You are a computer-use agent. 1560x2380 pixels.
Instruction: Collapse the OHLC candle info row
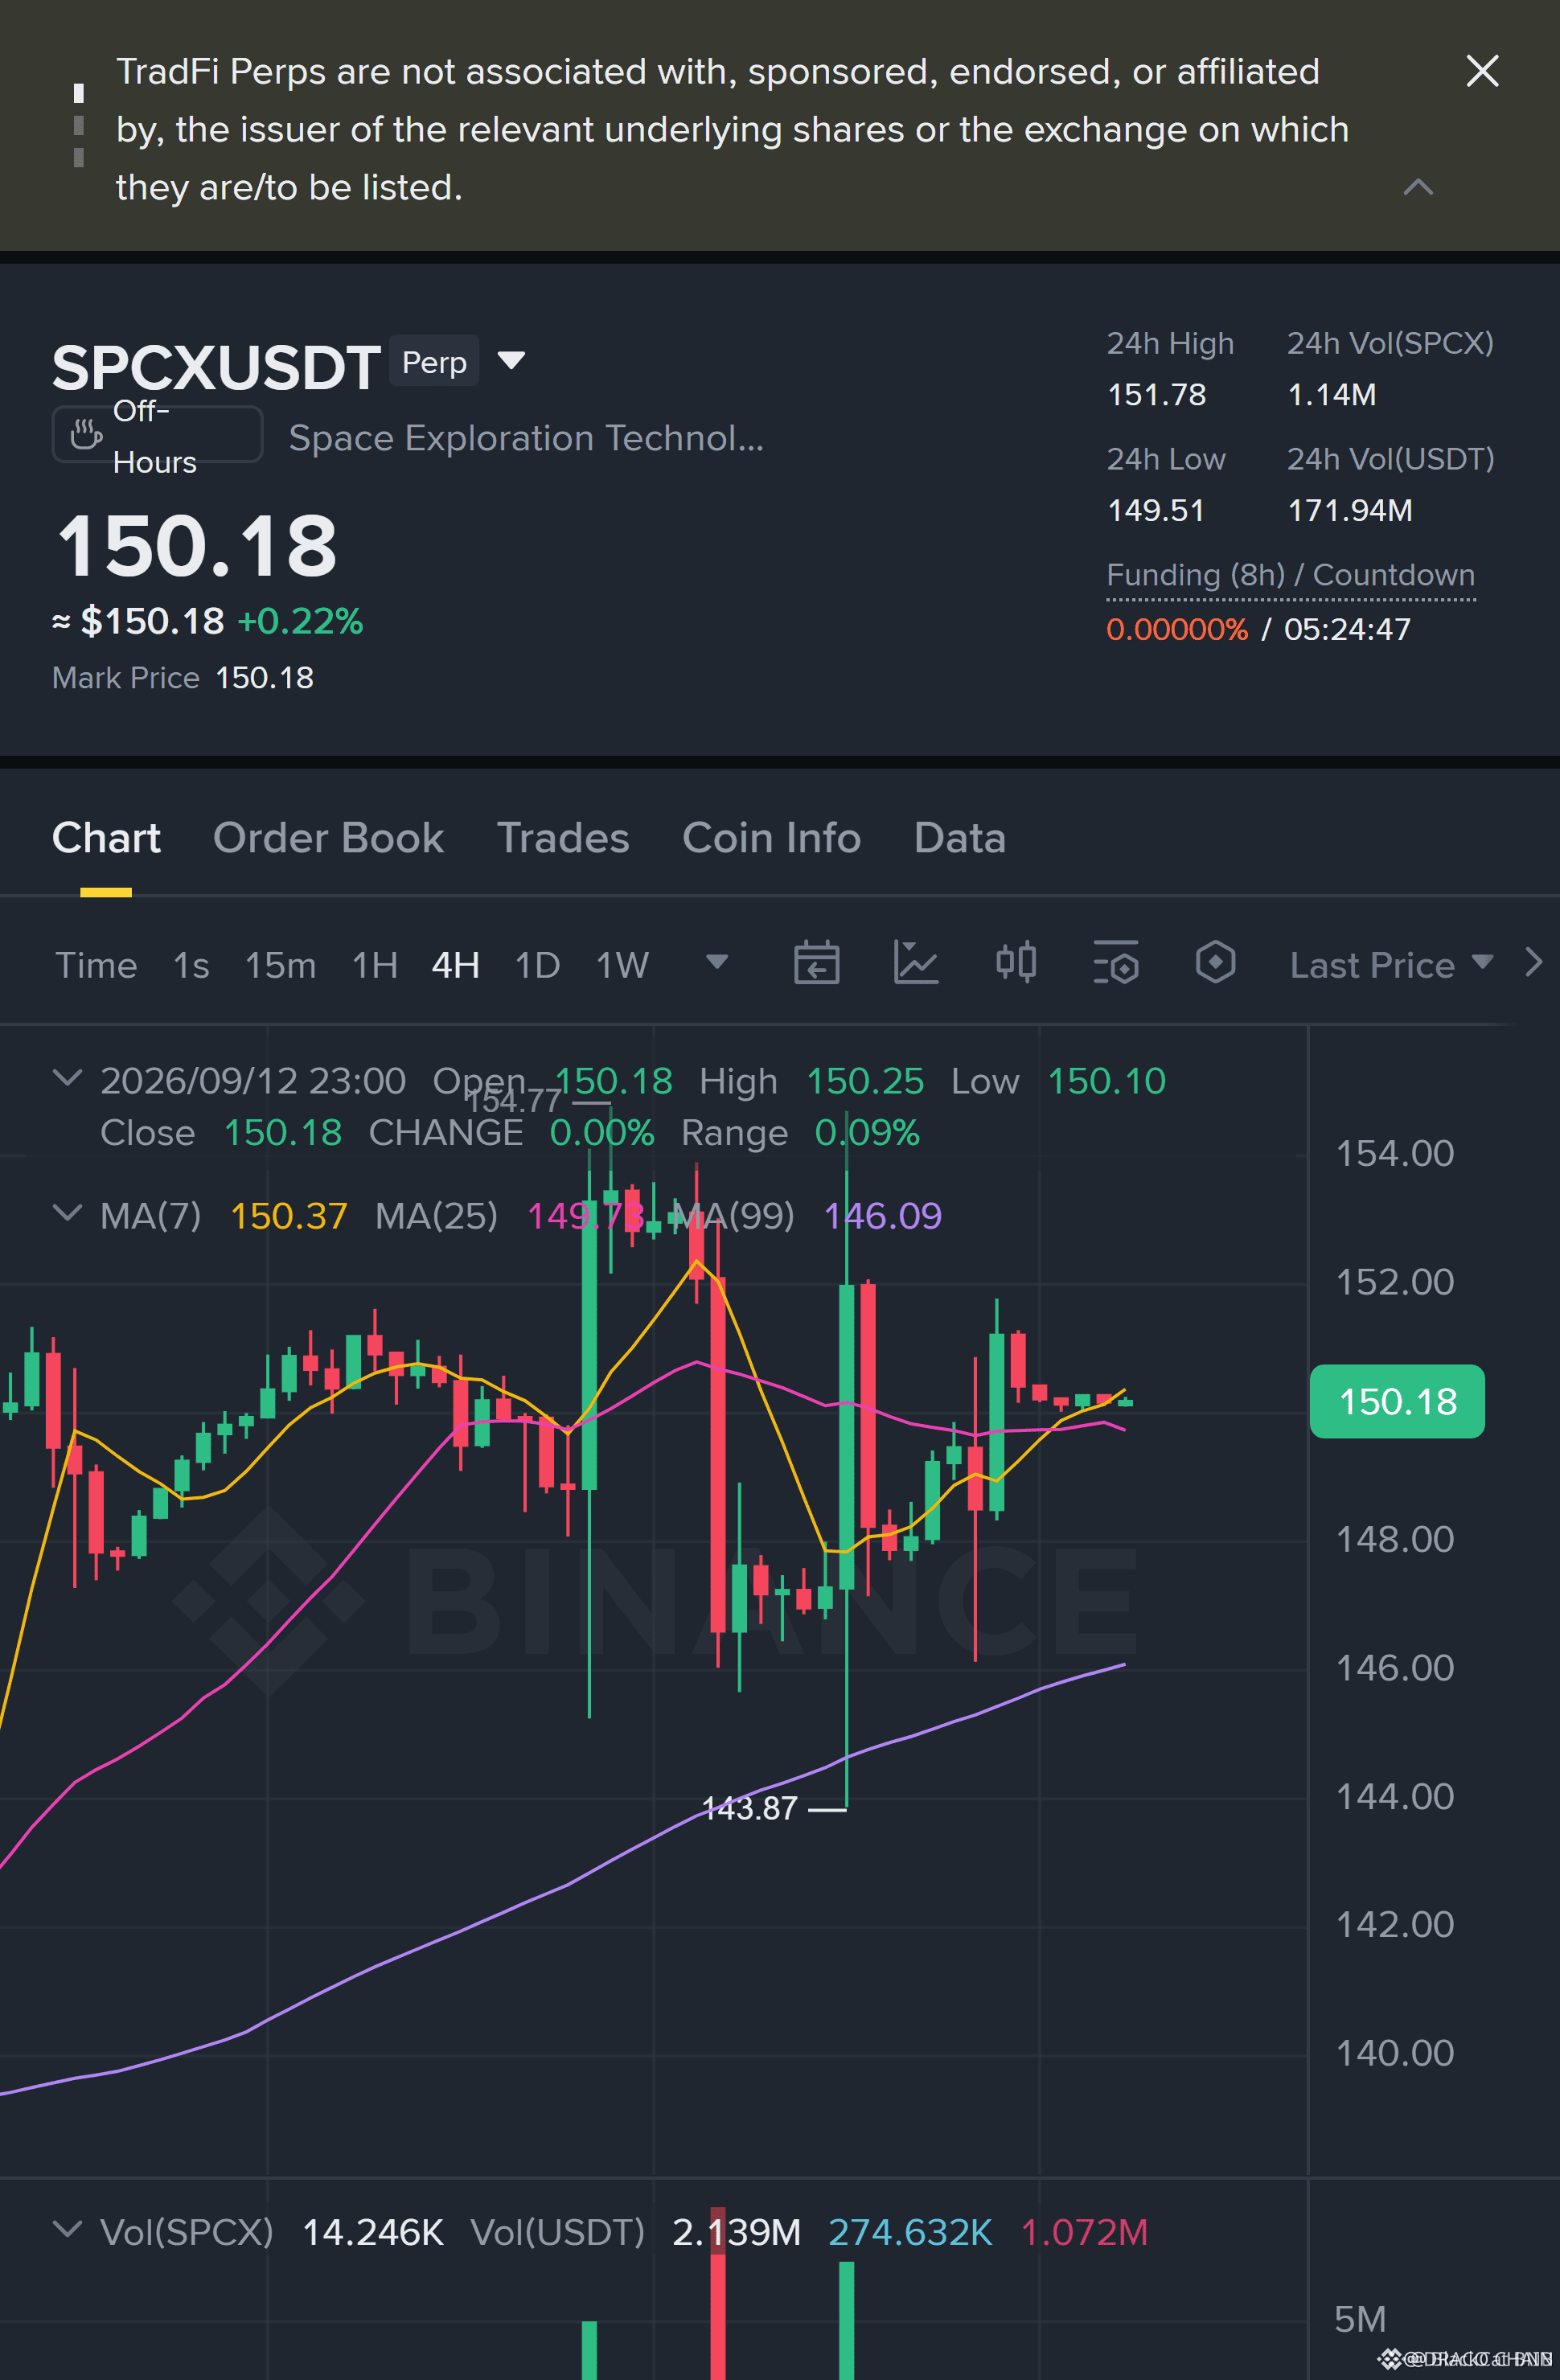point(67,1079)
